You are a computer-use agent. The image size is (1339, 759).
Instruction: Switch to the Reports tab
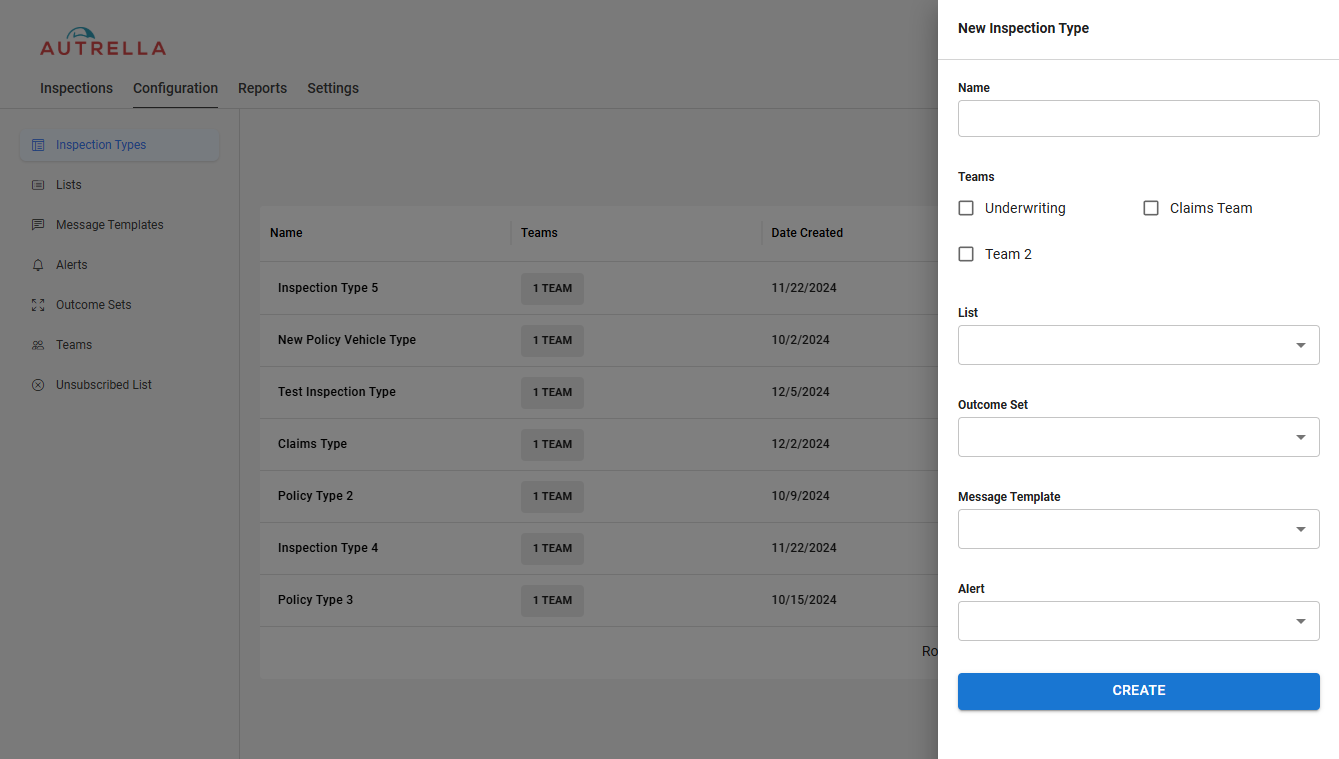click(262, 88)
